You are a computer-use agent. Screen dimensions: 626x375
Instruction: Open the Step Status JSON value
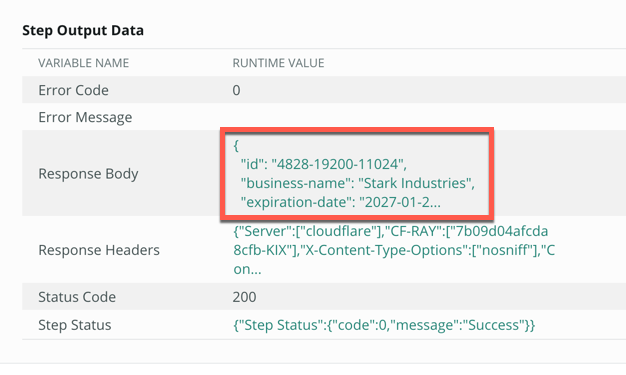click(x=384, y=325)
